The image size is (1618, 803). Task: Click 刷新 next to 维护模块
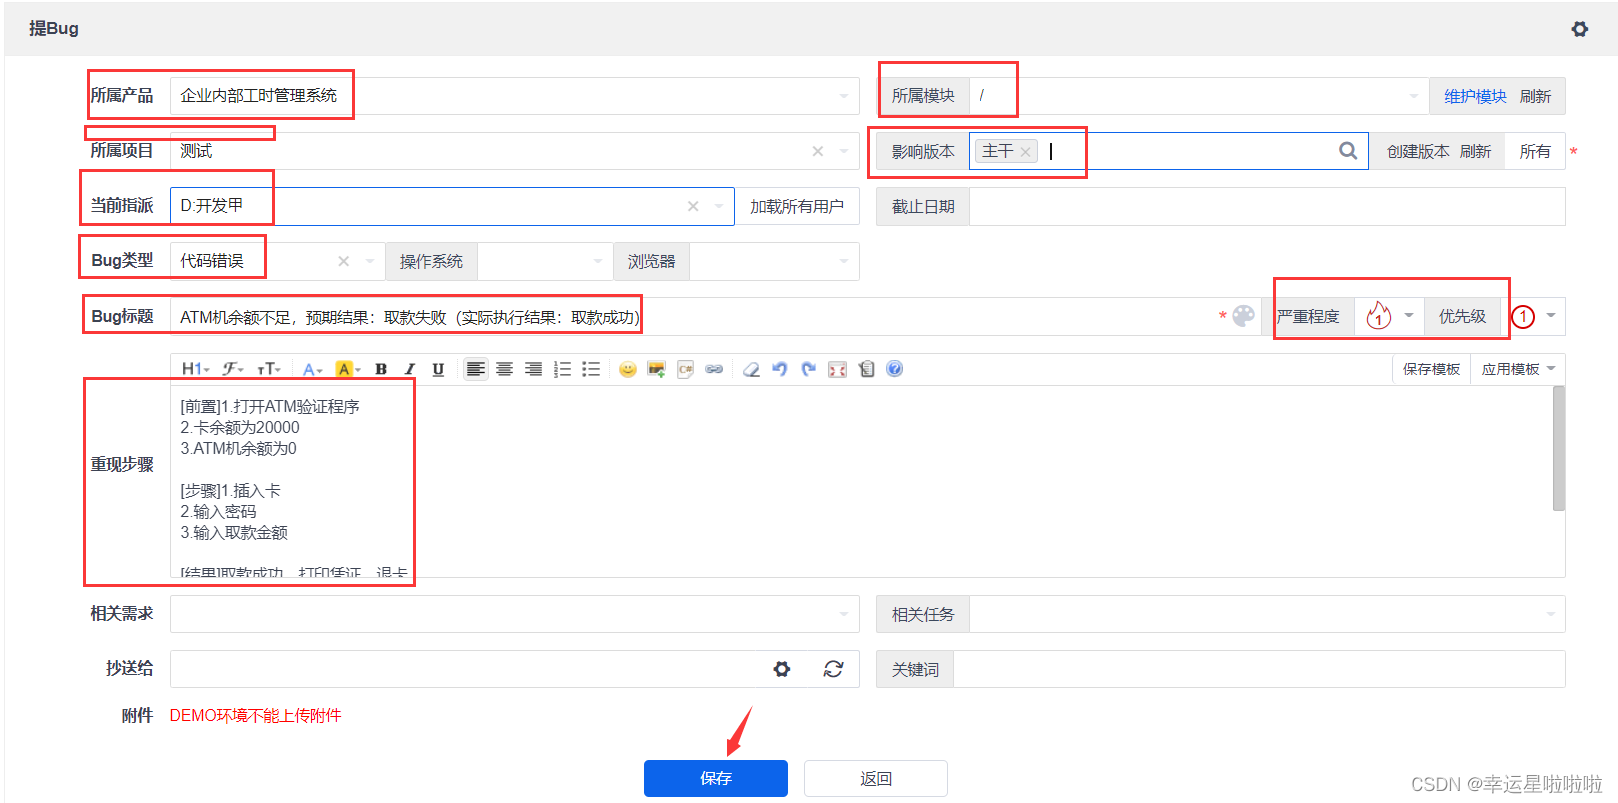click(1535, 96)
